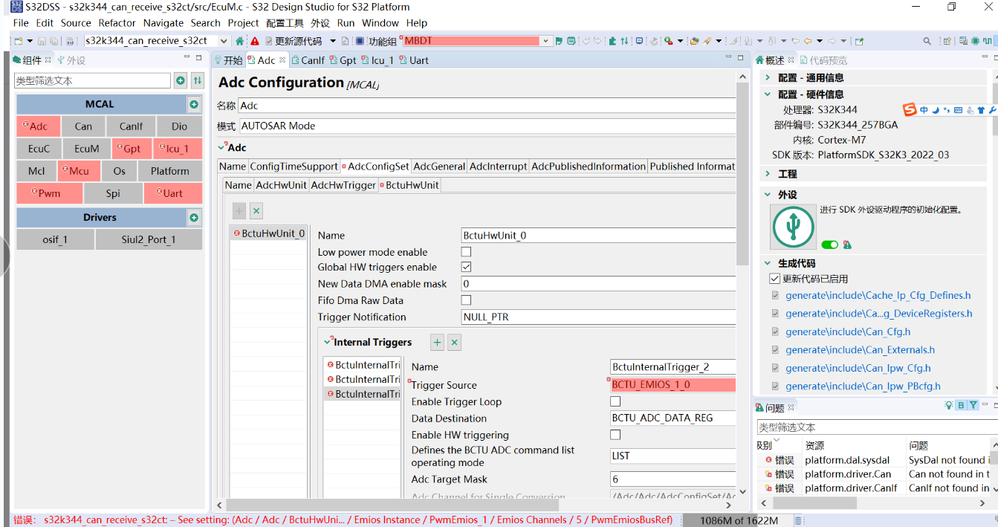Add a new Drivers component with plus icon
Viewport: 998px width, 527px height.
[193, 218]
